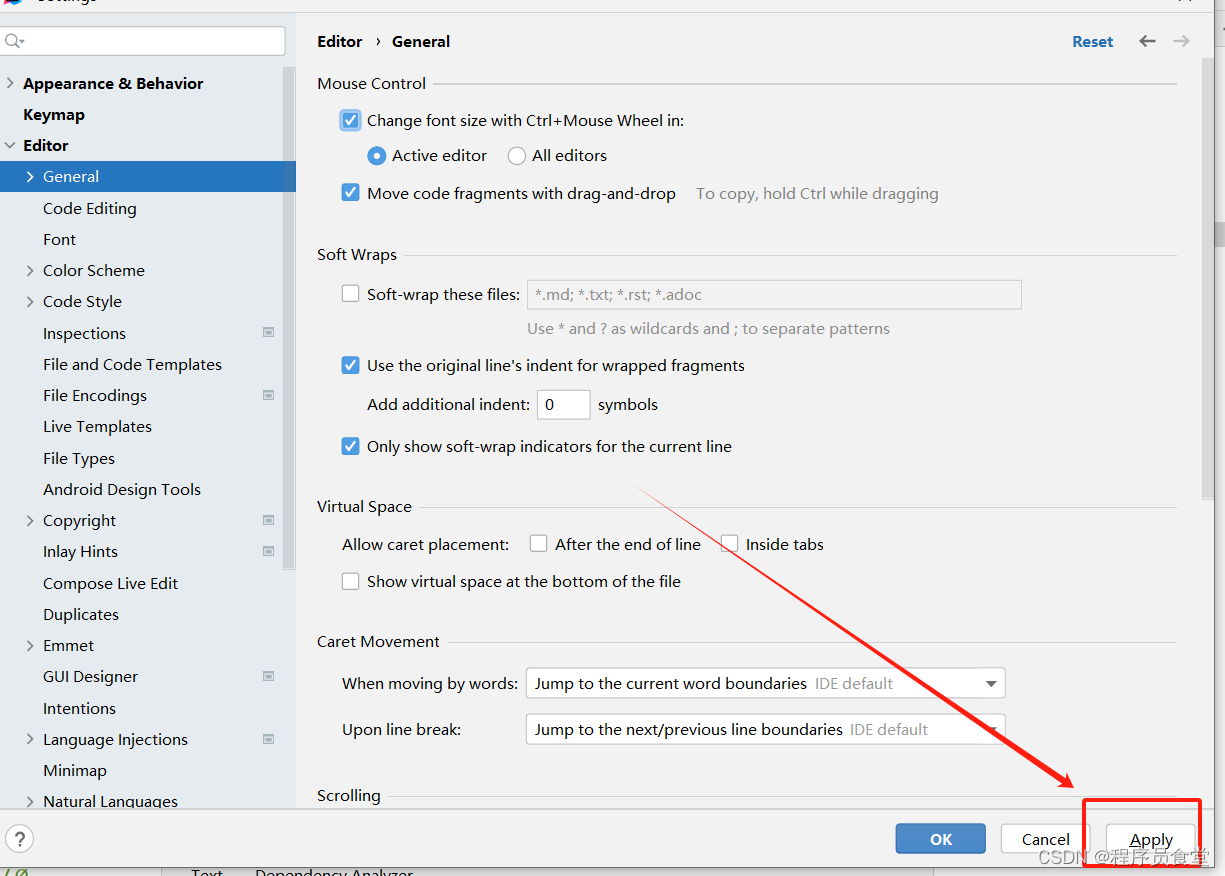1225x876 pixels.
Task: Go forward with the right arrow icon
Action: coord(1181,41)
